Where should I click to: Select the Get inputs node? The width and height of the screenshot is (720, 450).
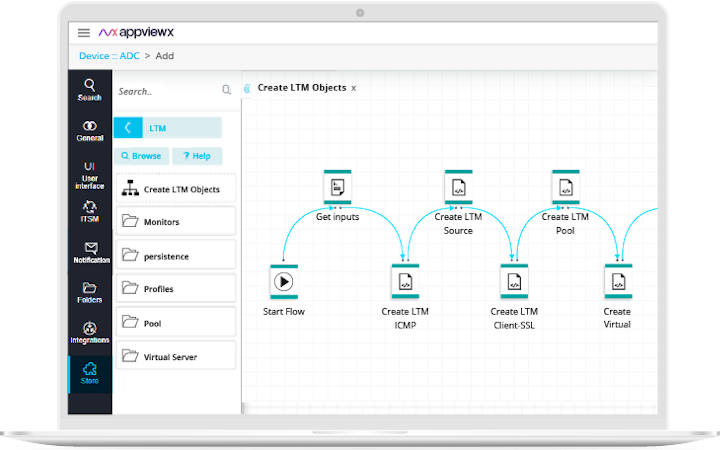(x=338, y=187)
